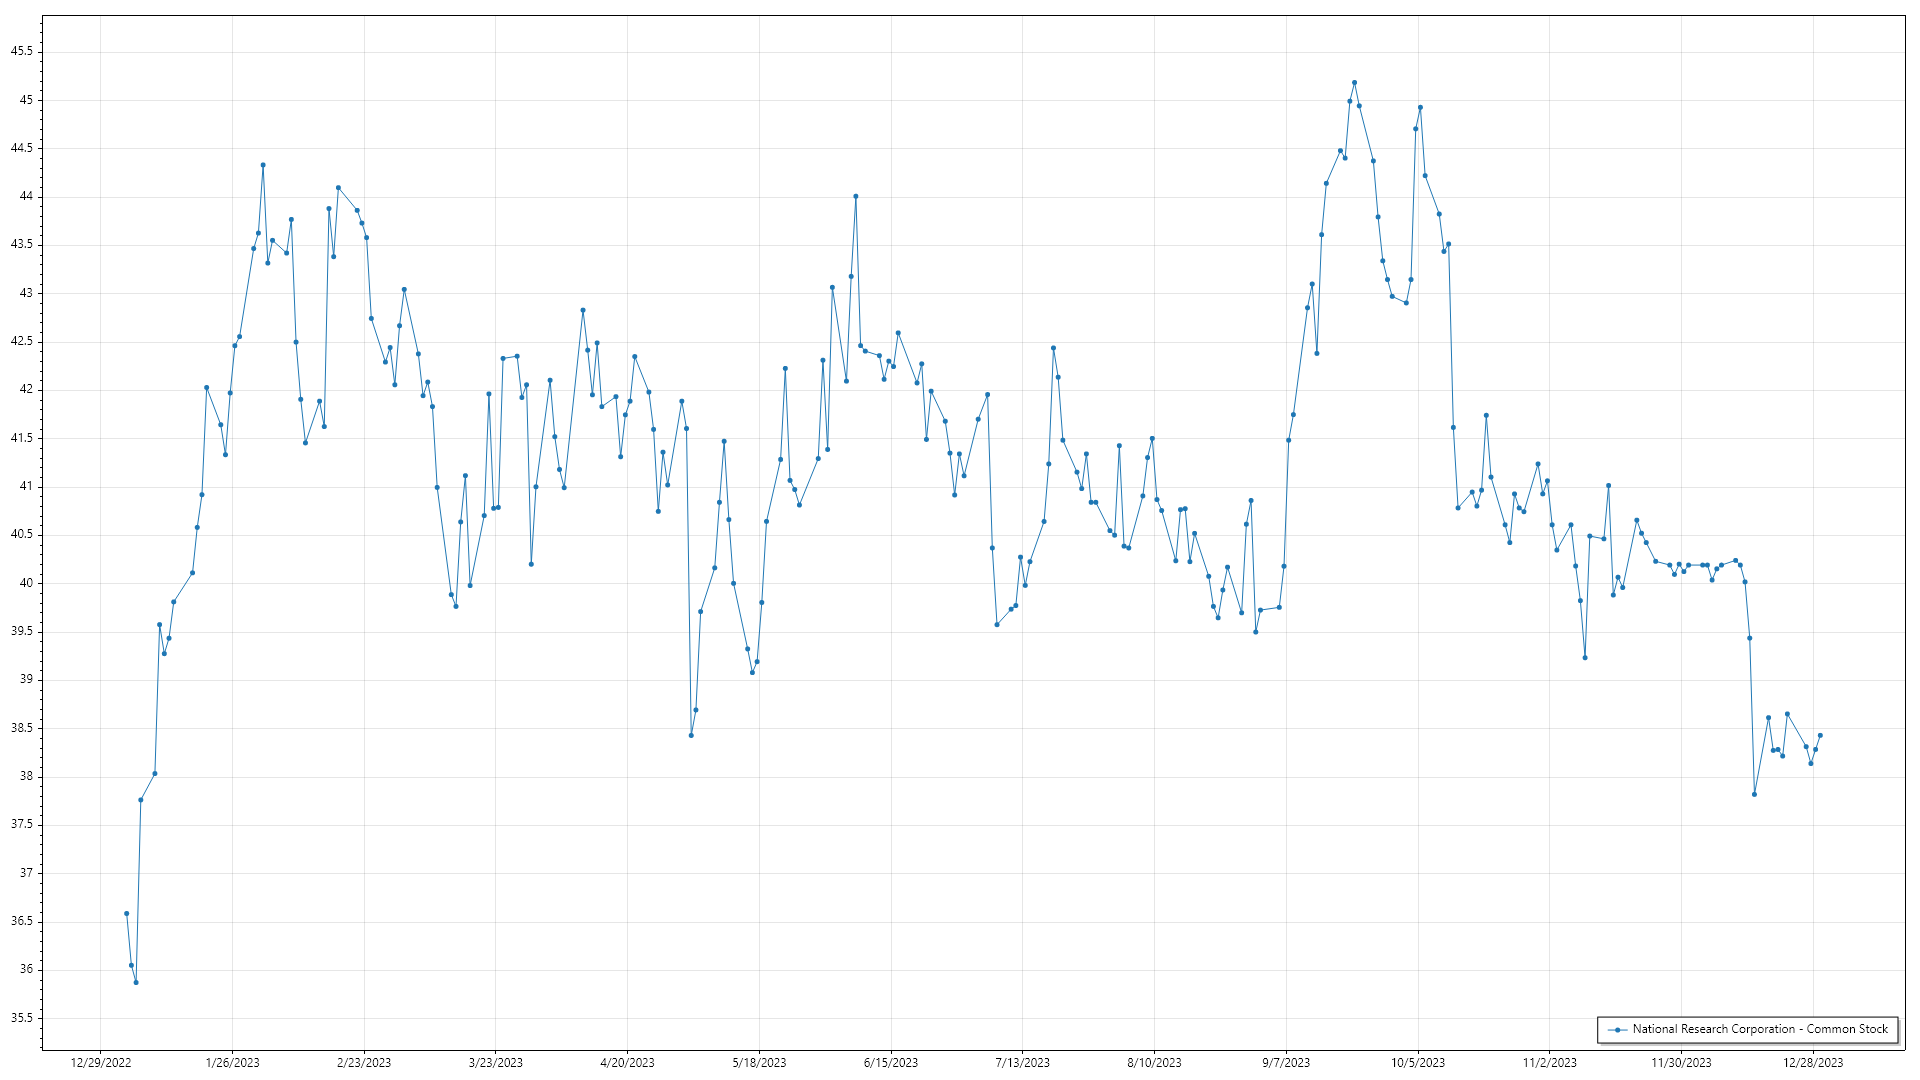The image size is (1920, 1080).
Task: Click the 4/20/2023 x-axis date label
Action: (627, 1063)
